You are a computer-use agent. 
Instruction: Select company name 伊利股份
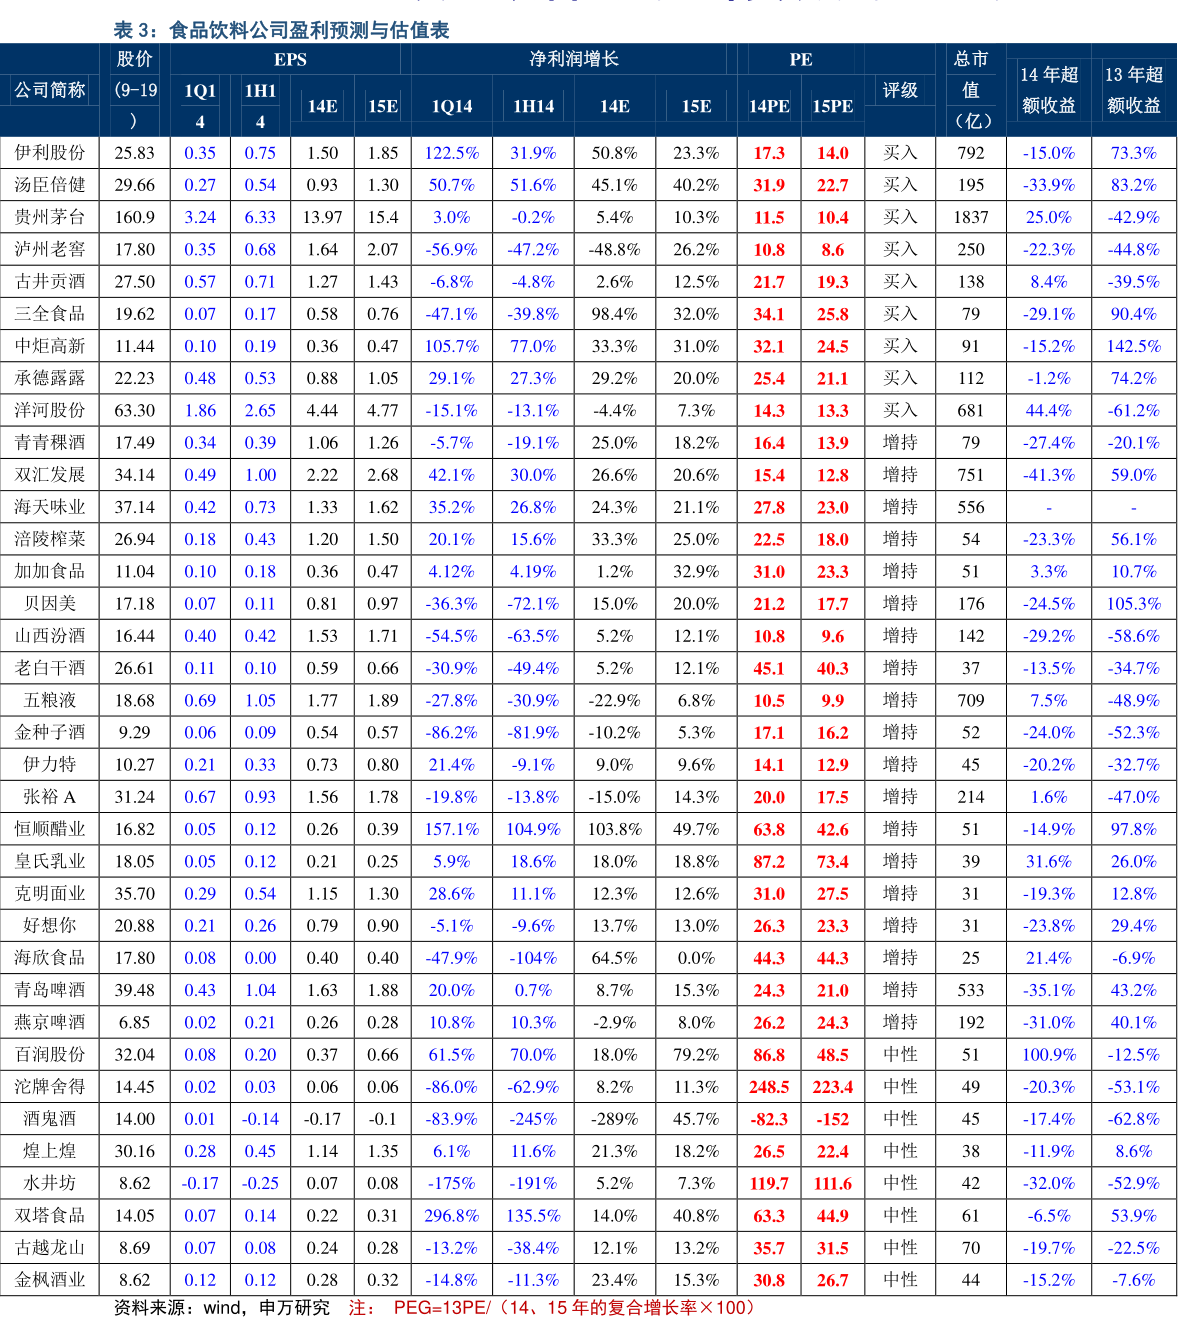50,153
